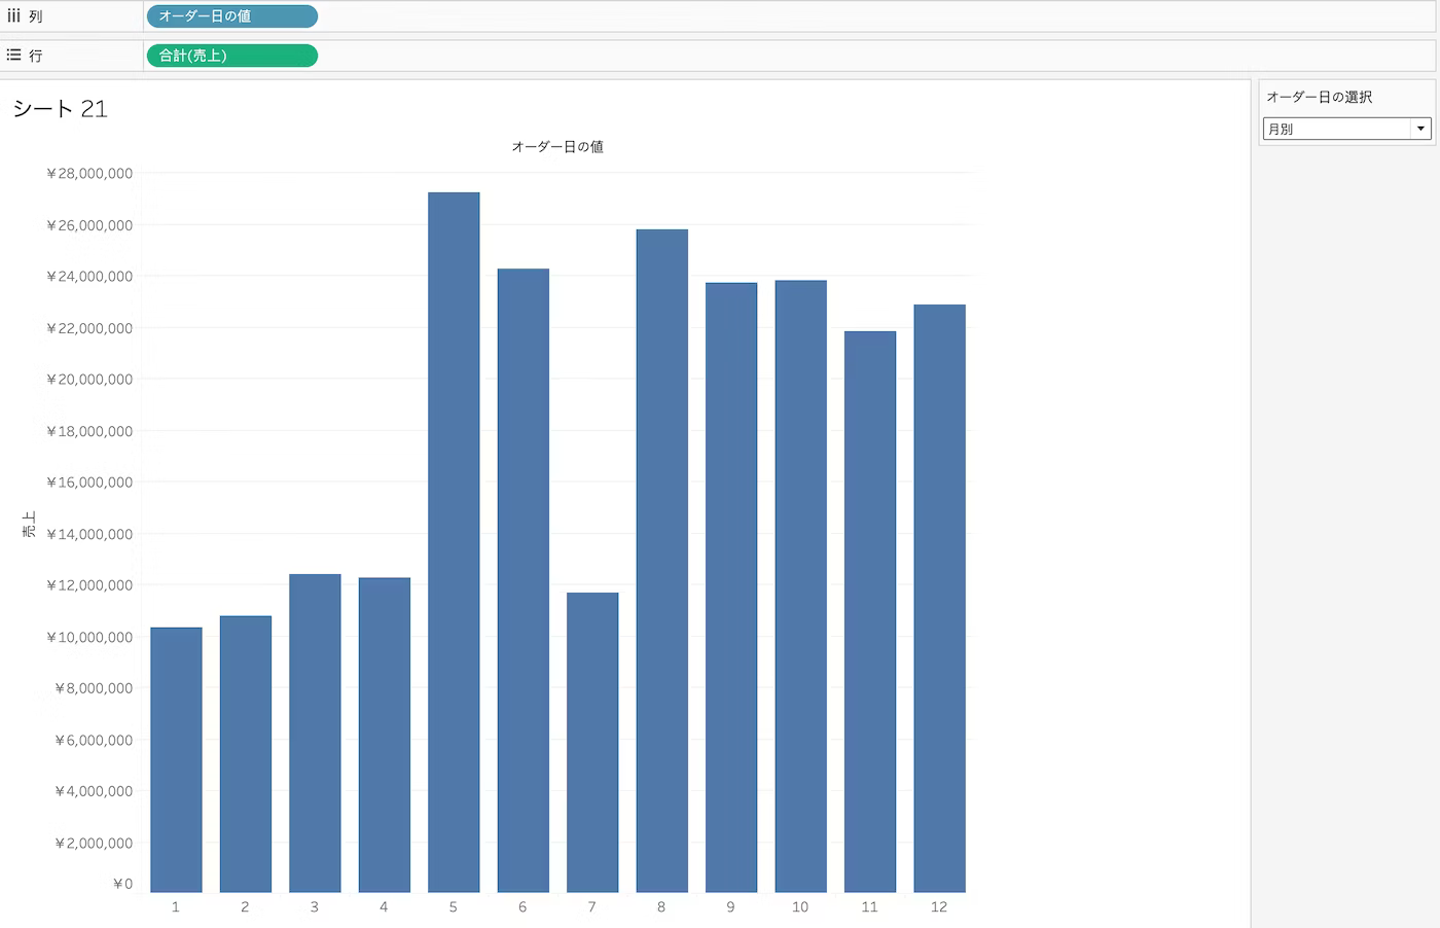Click the ¥4,000,000 axis tick label
The image size is (1440, 928).
click(93, 791)
